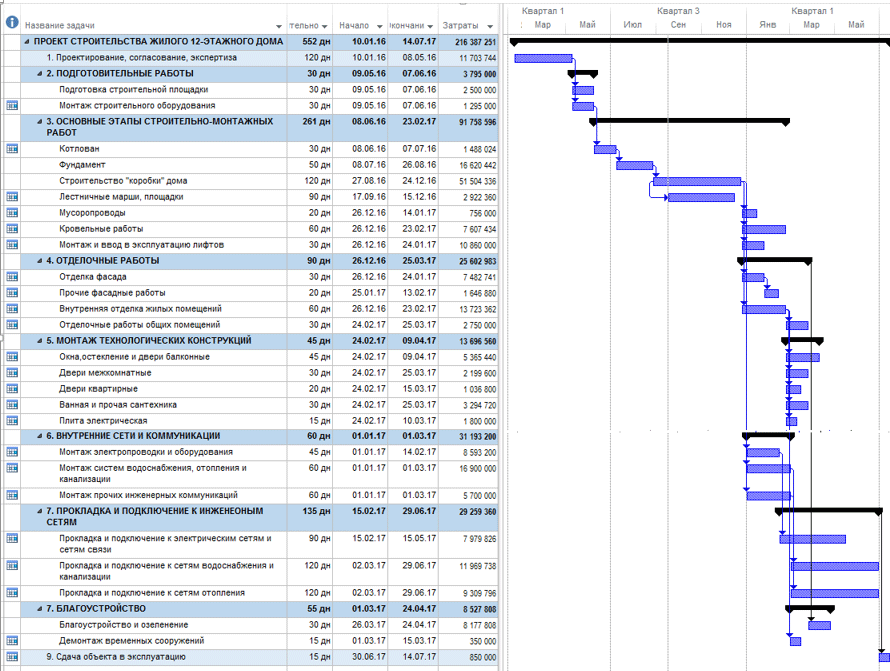Open the Название задачи column filter dropdown
890x671 pixels.
point(278,26)
